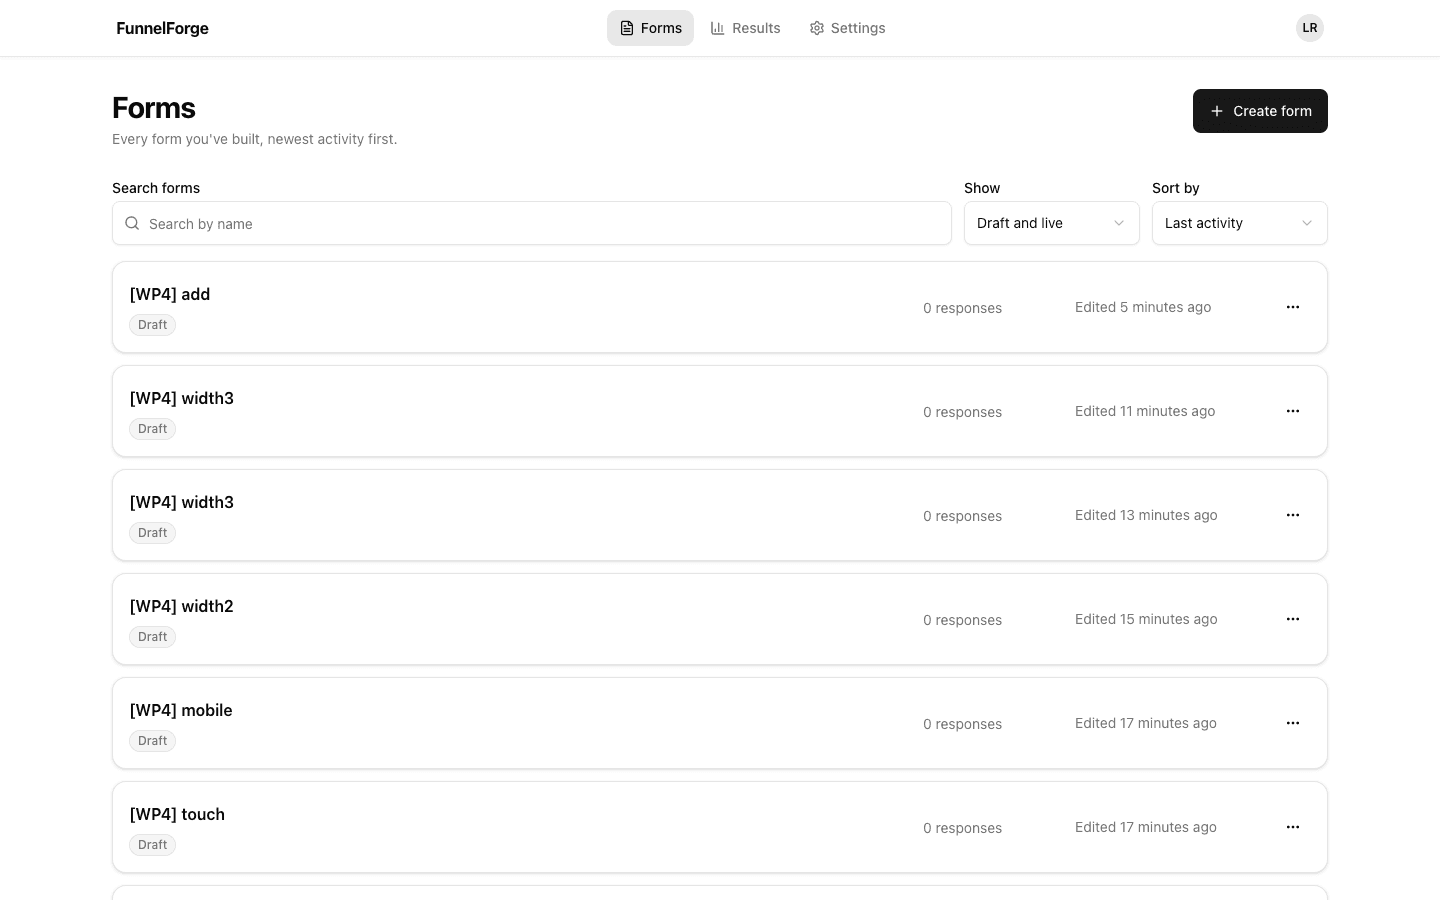Click the FunnelForge logo
The image size is (1440, 900).
coord(163,28)
